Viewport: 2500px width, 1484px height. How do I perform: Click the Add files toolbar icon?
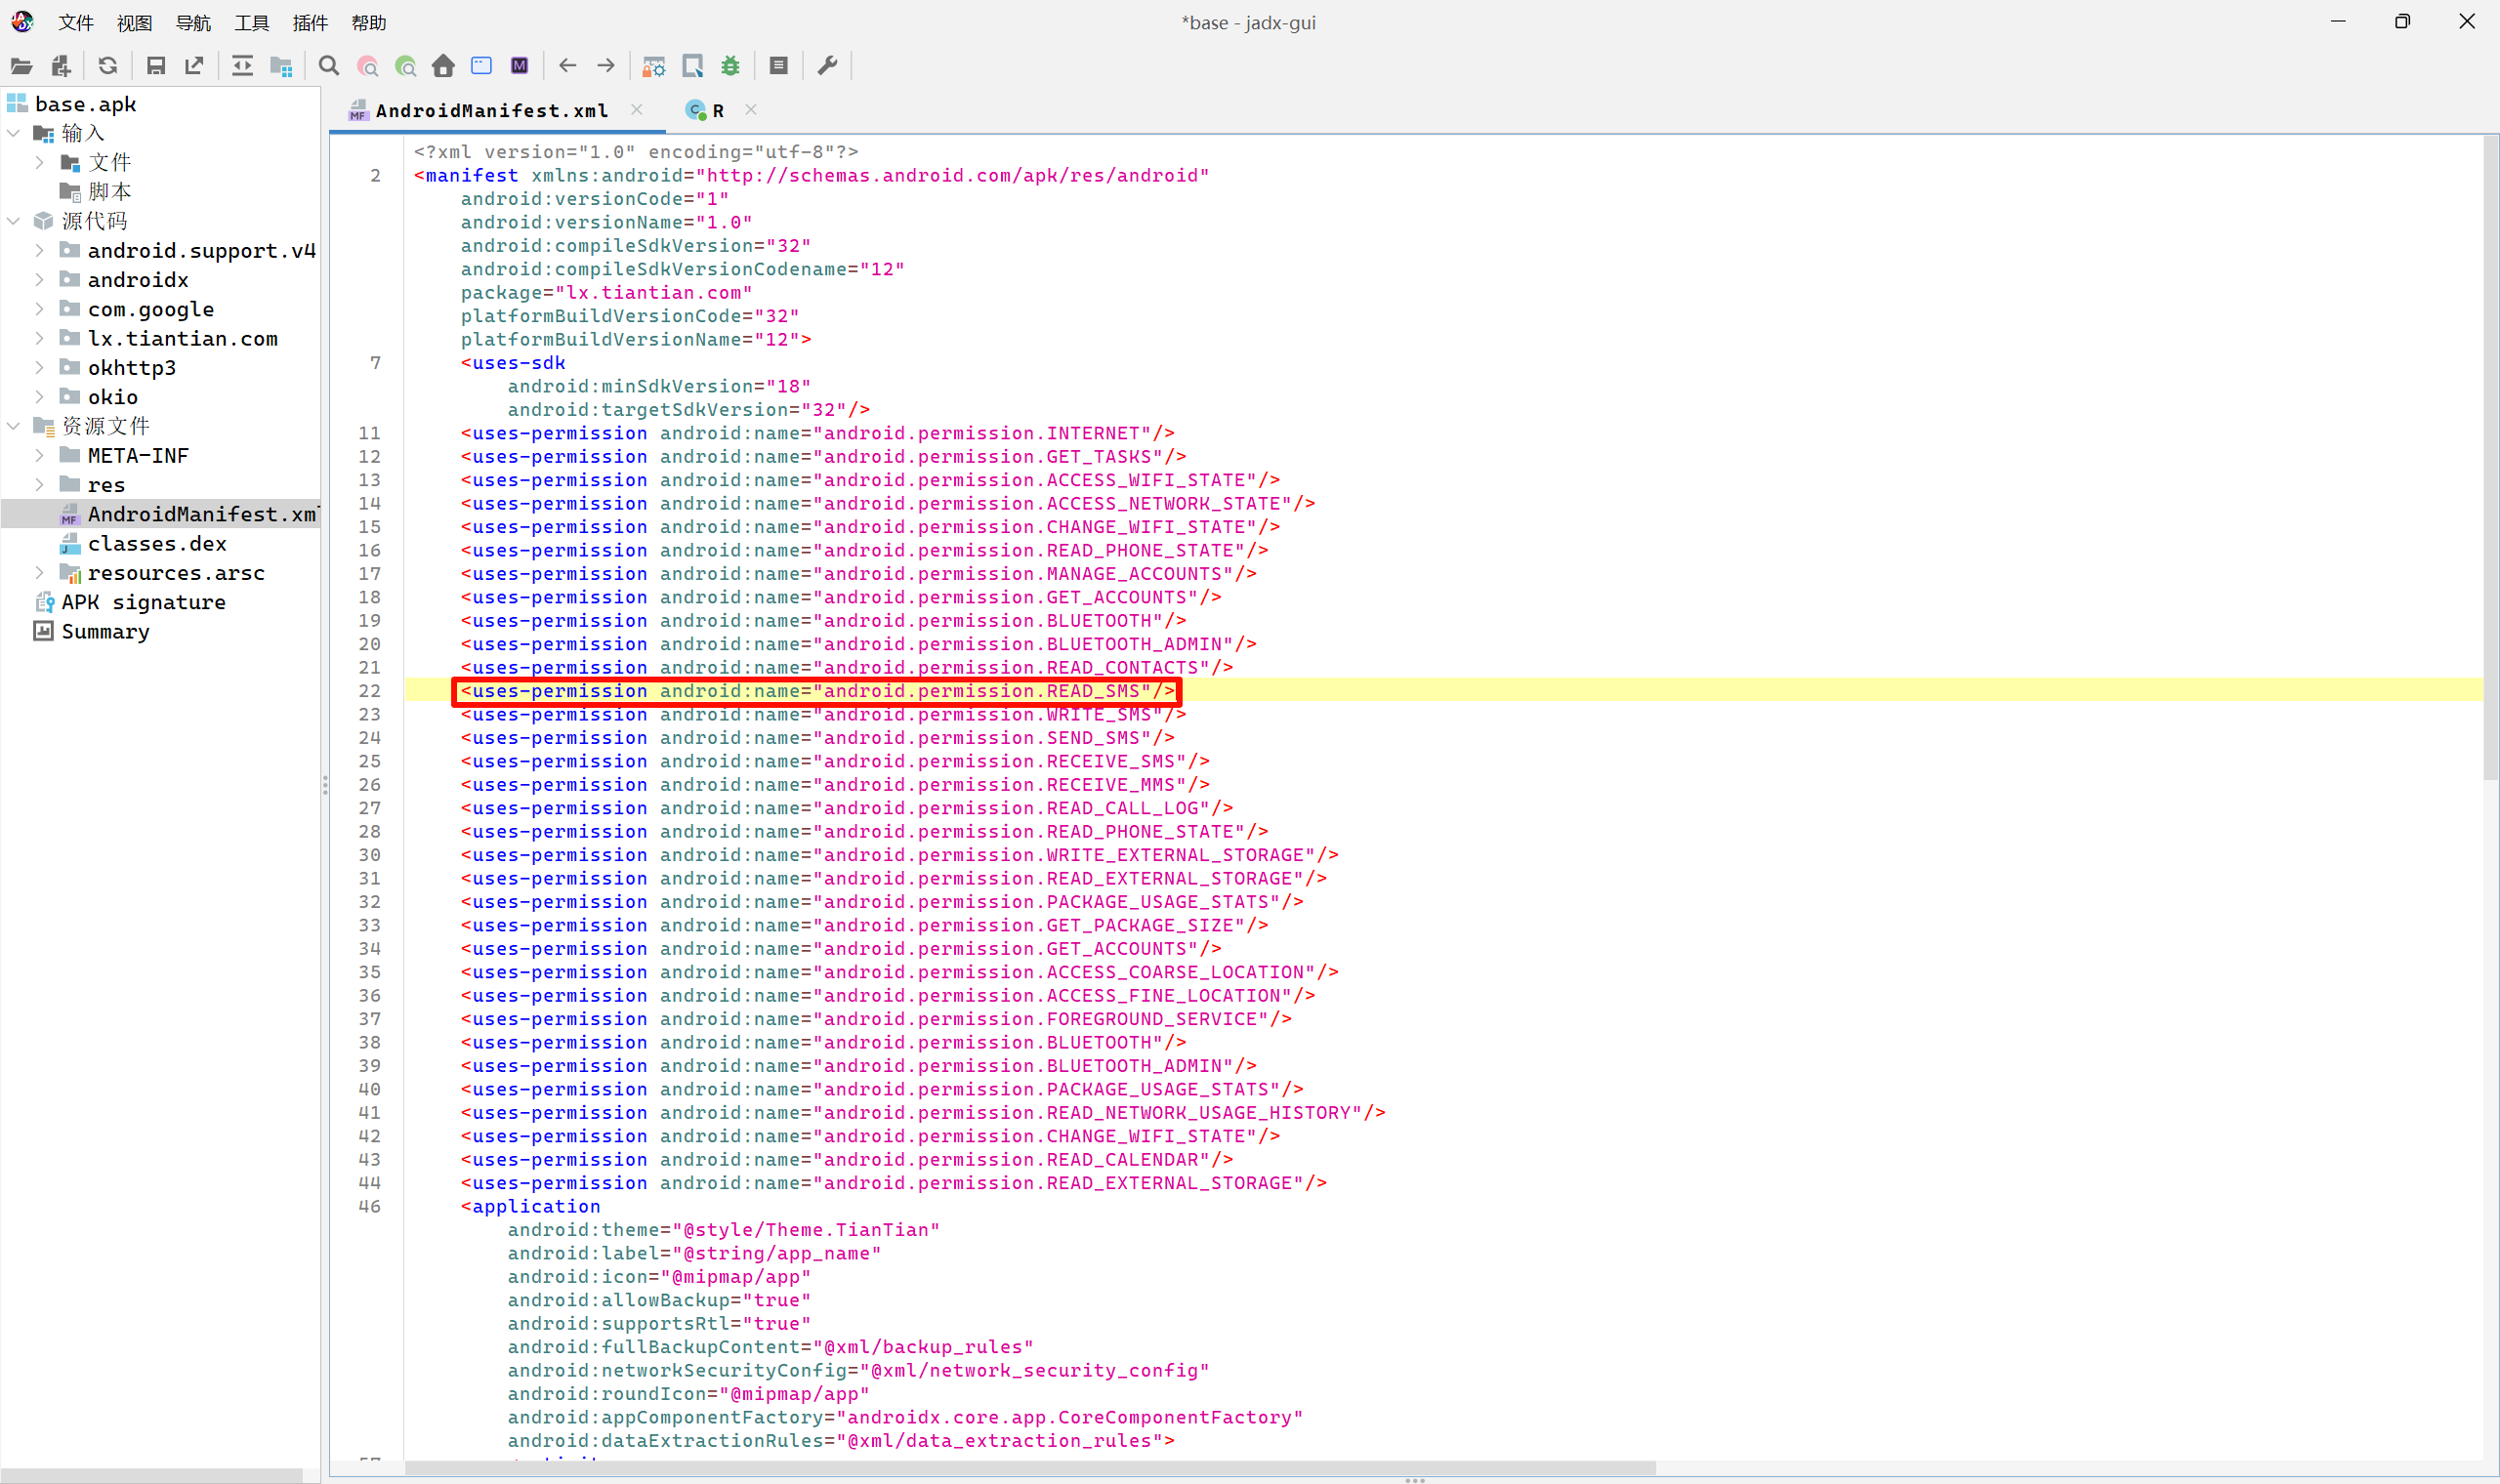61,66
